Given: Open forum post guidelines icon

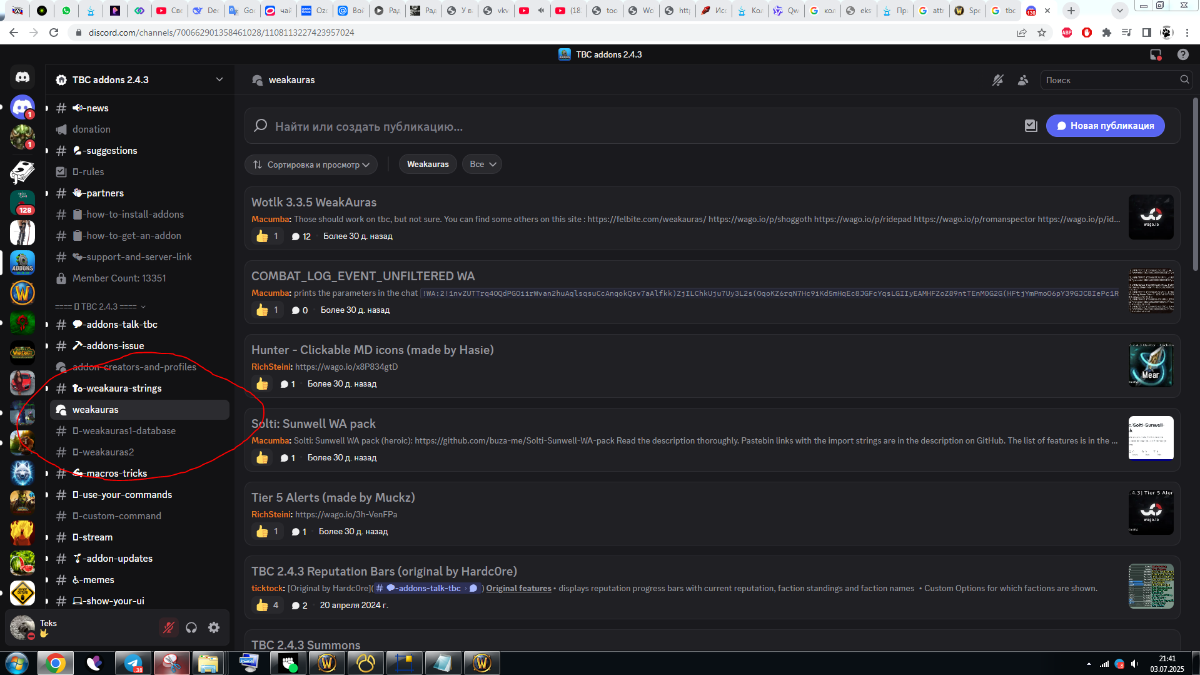Looking at the screenshot, I should tap(1031, 126).
